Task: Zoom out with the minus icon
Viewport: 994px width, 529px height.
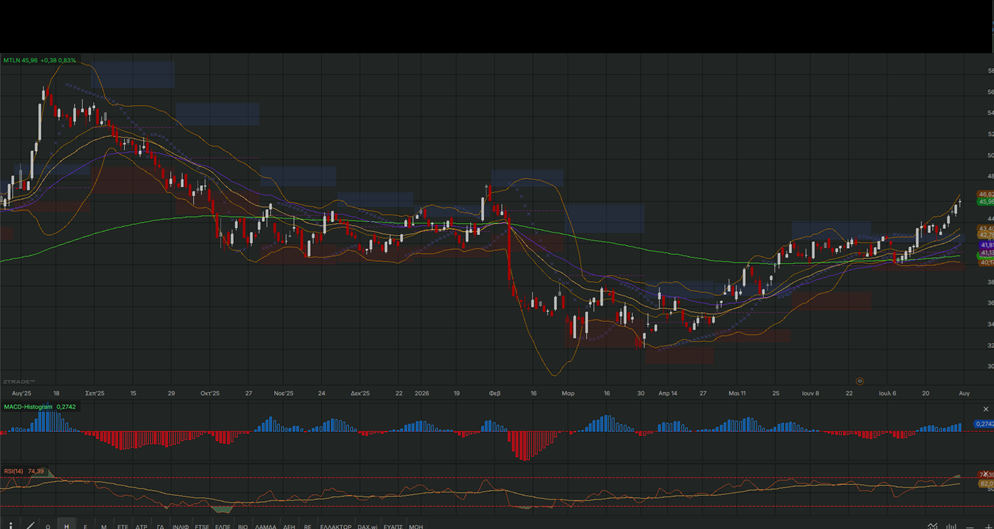Action: tap(970, 526)
